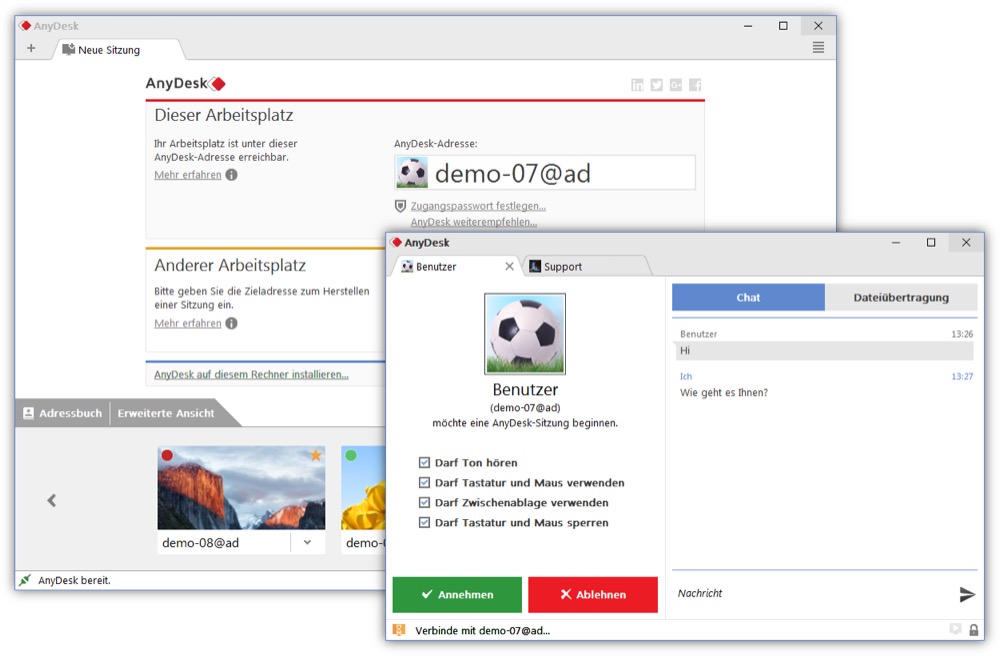The height and width of the screenshot is (656, 1000).
Task: Click the Dieser Arbeitsplatz heading
Action: pos(224,115)
